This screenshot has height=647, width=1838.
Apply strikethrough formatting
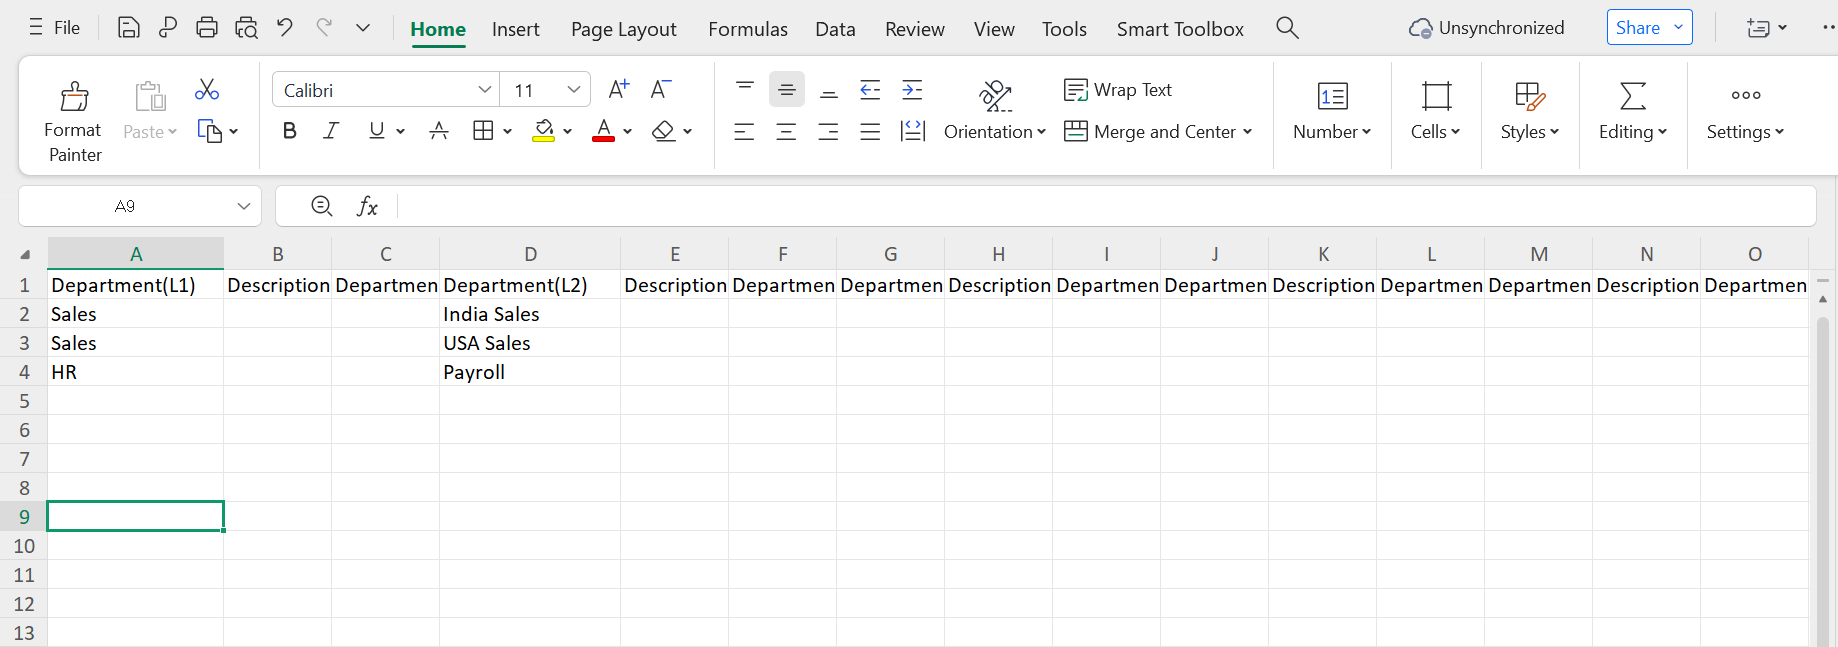(x=438, y=130)
